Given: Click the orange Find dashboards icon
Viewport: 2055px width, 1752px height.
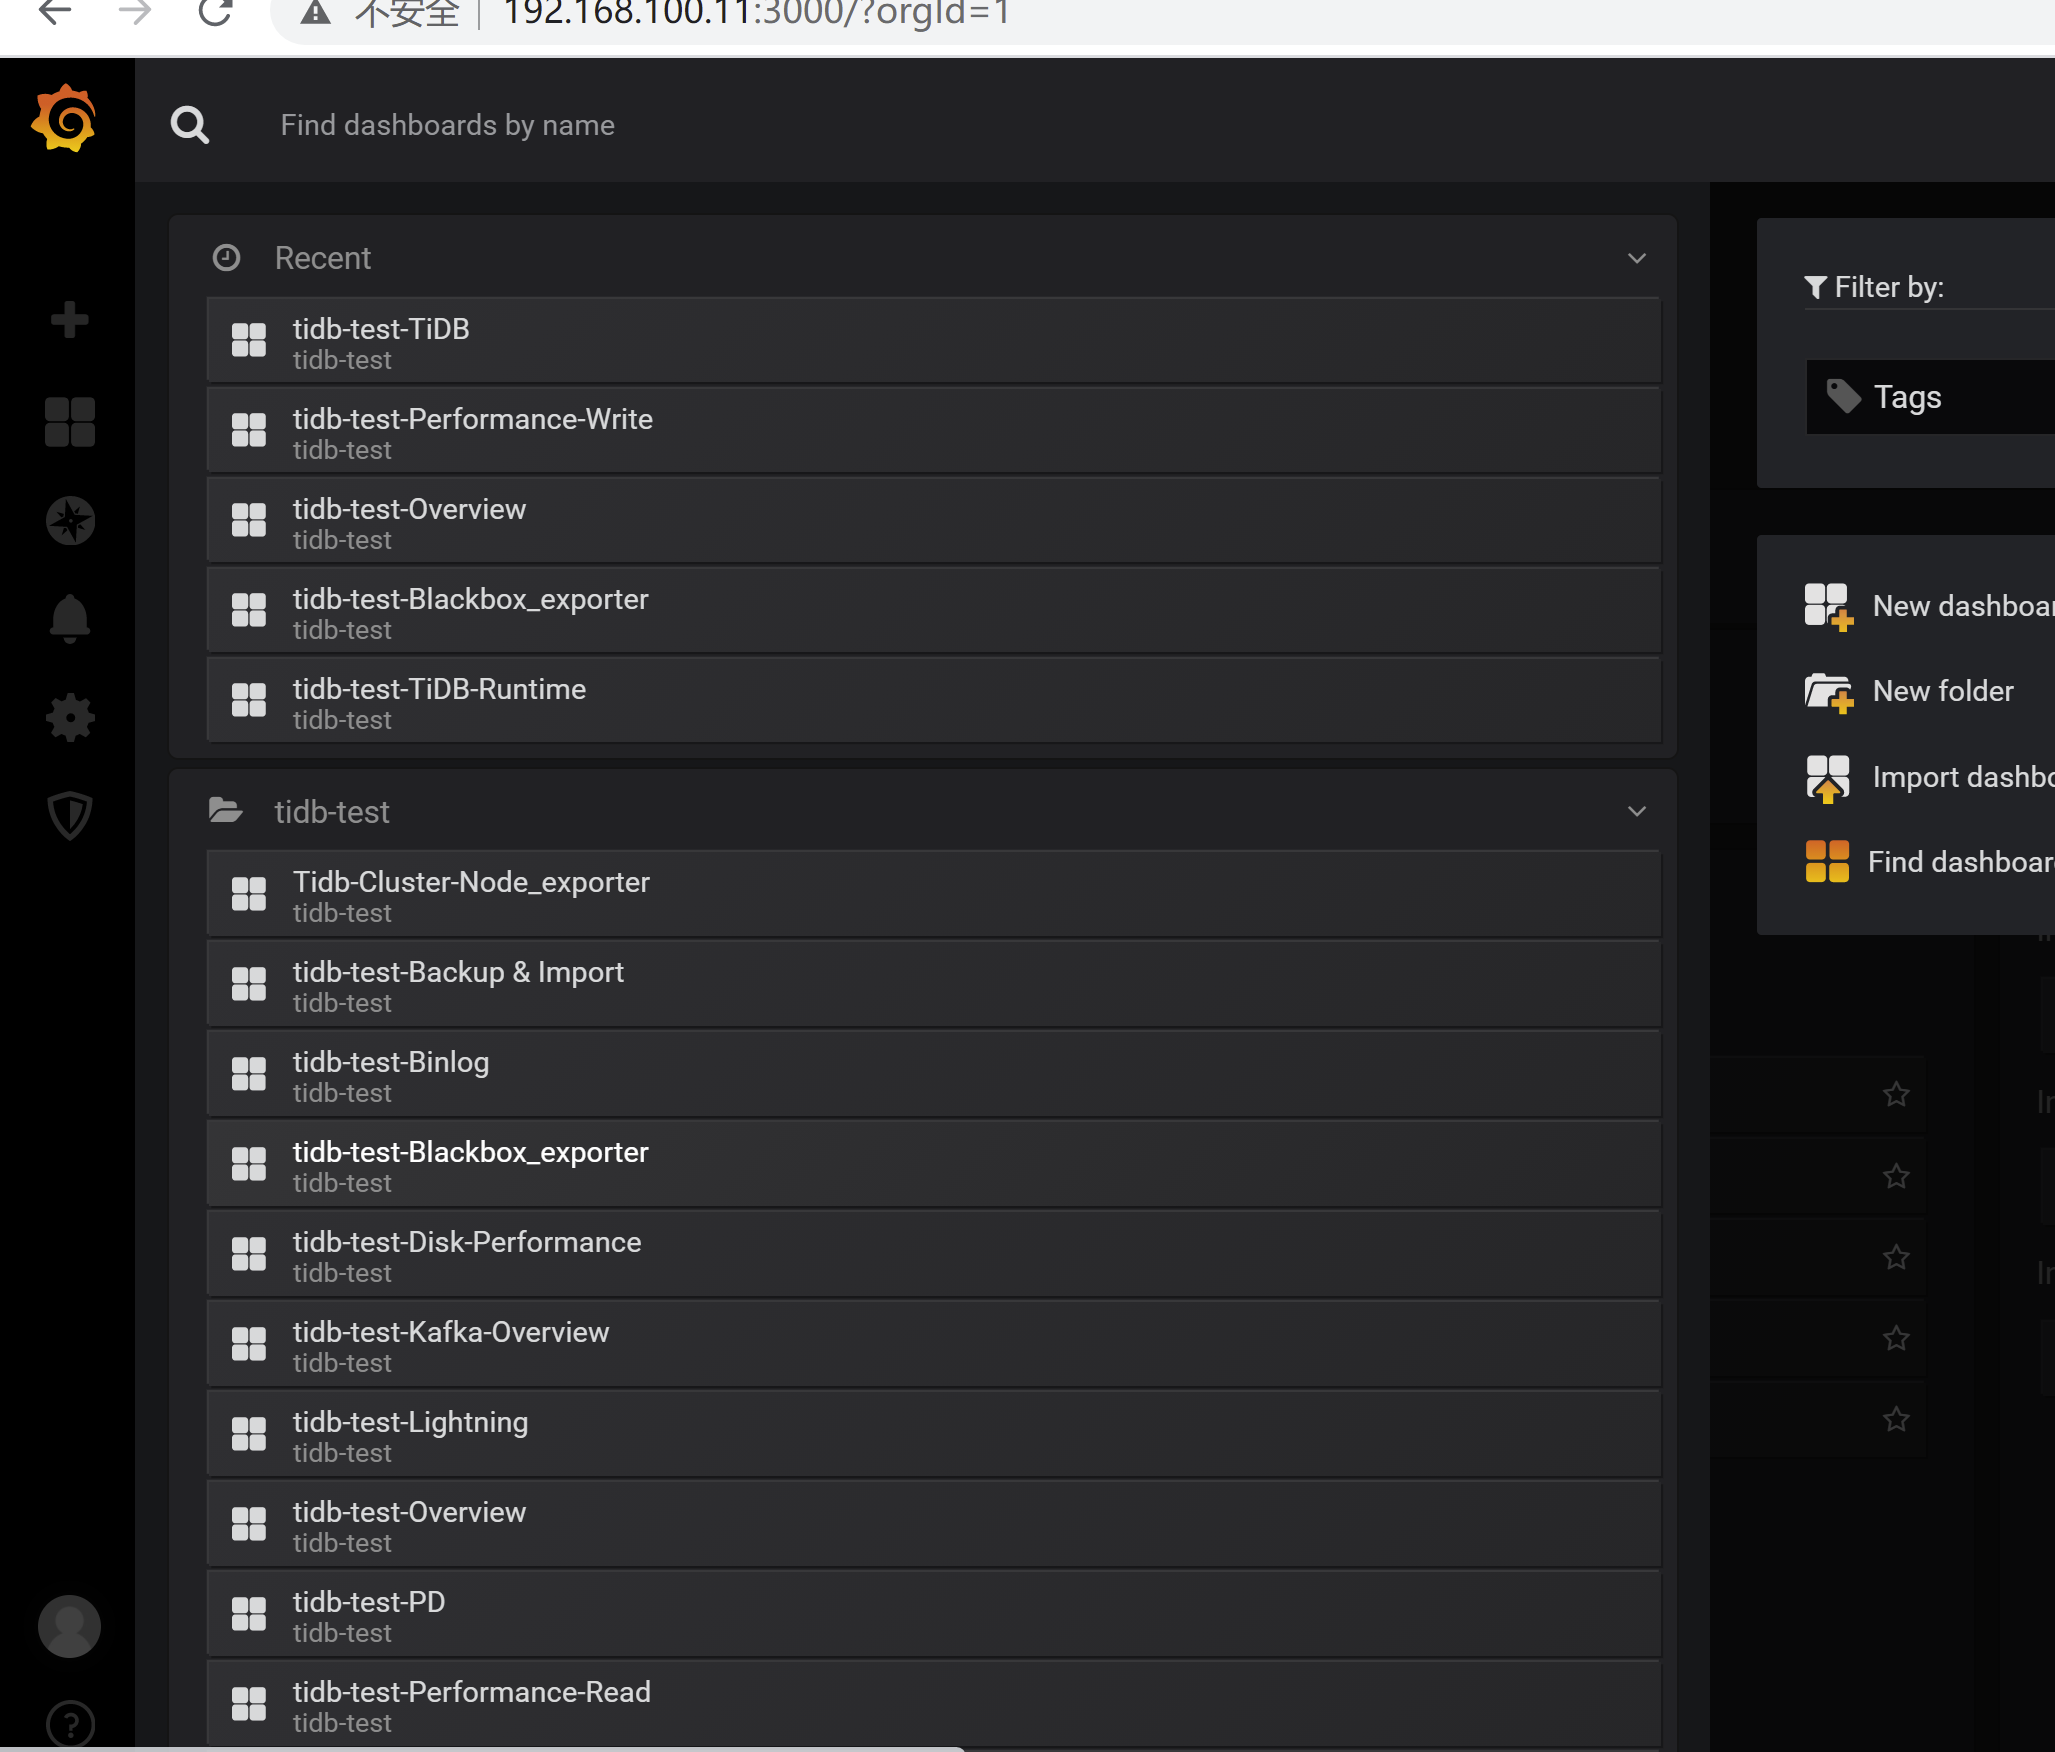Looking at the screenshot, I should (1827, 861).
